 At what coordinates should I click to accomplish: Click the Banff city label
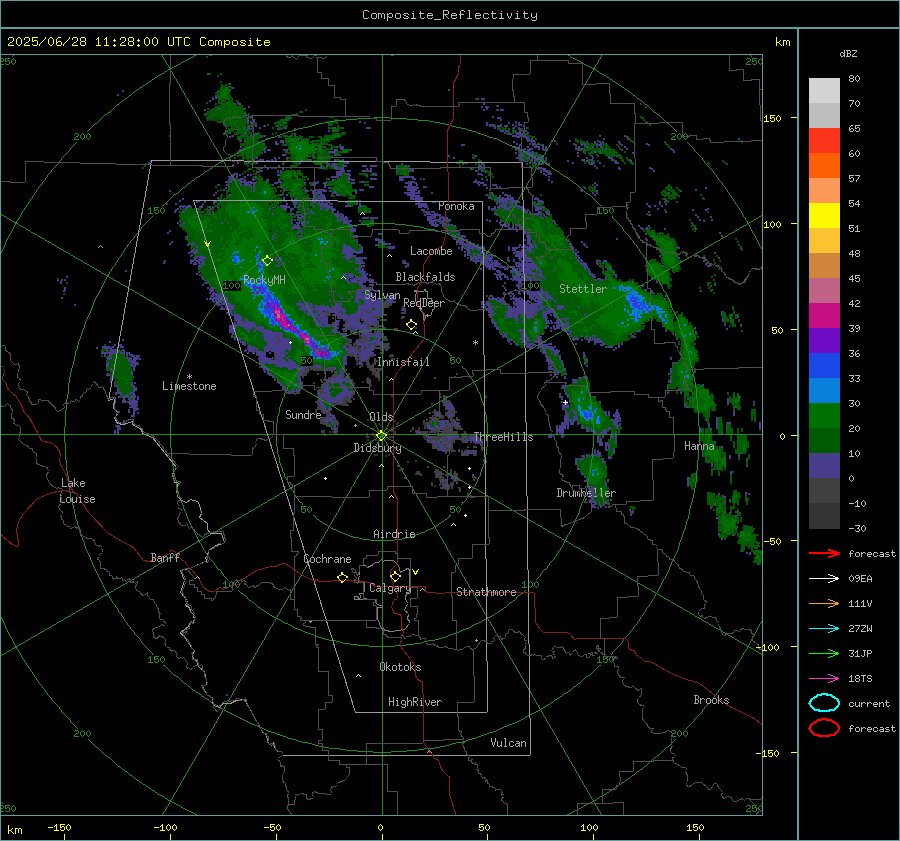pyautogui.click(x=165, y=558)
